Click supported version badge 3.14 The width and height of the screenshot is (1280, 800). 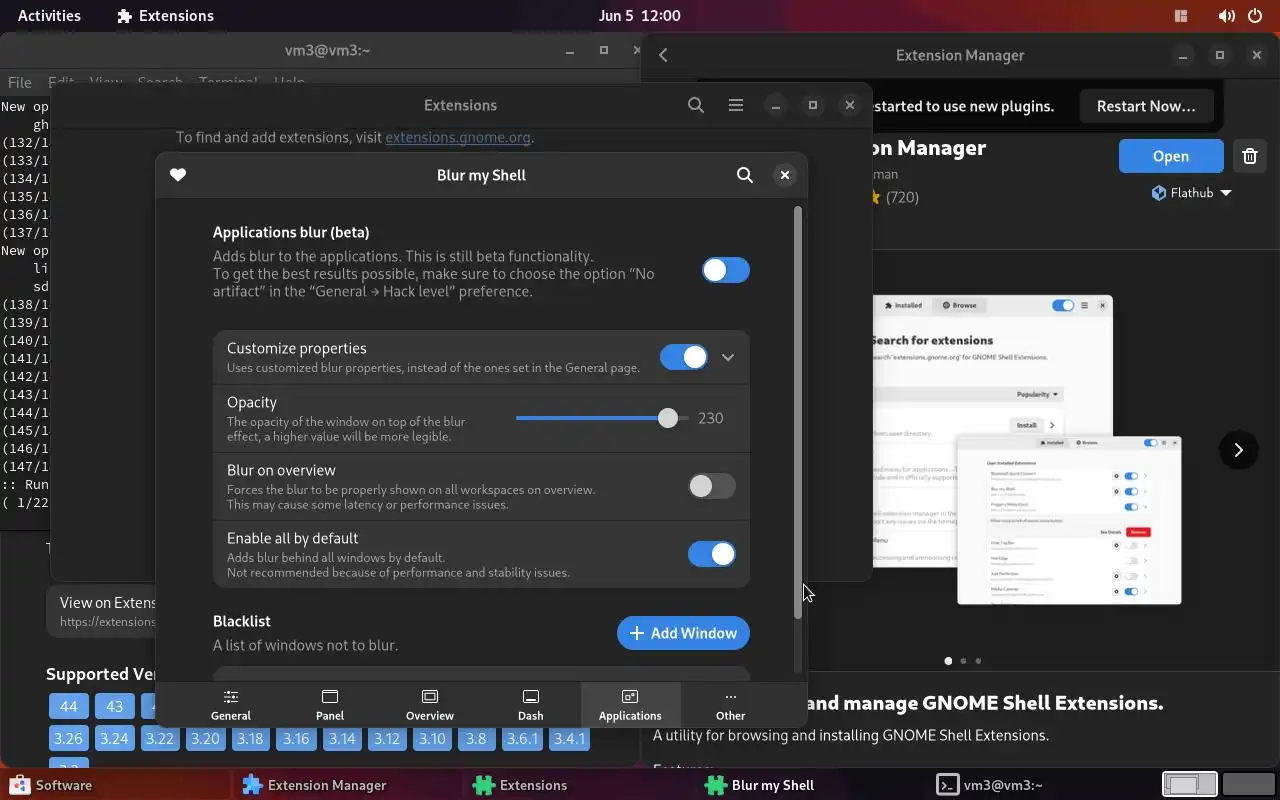tap(342, 739)
